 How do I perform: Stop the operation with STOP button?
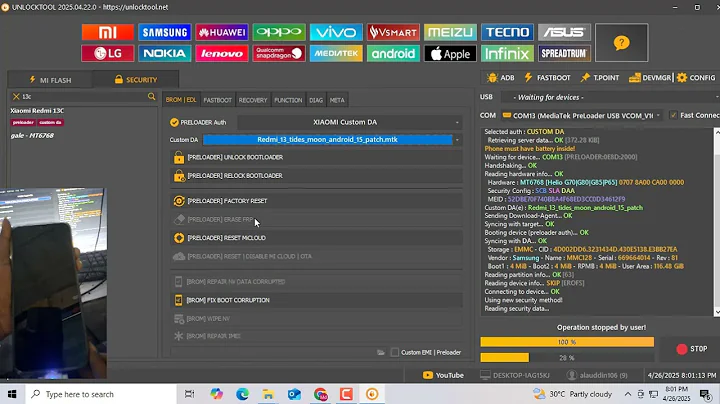[x=692, y=349]
